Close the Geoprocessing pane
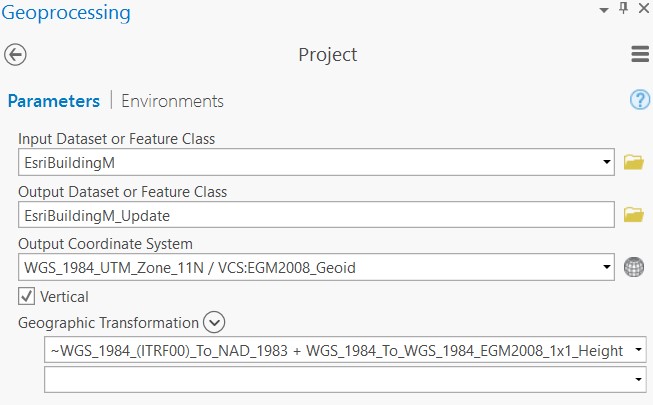The width and height of the screenshot is (653, 405). coord(642,9)
